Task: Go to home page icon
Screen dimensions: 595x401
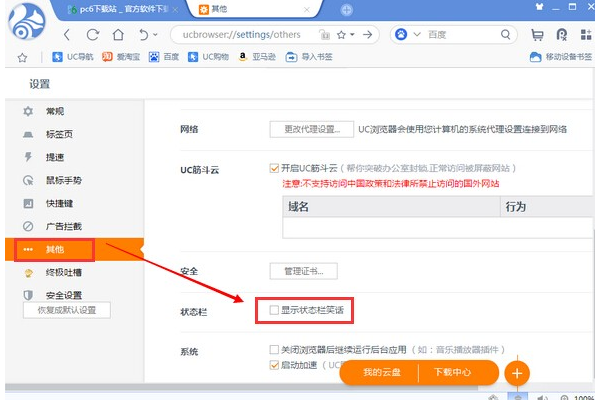Action: coord(118,35)
